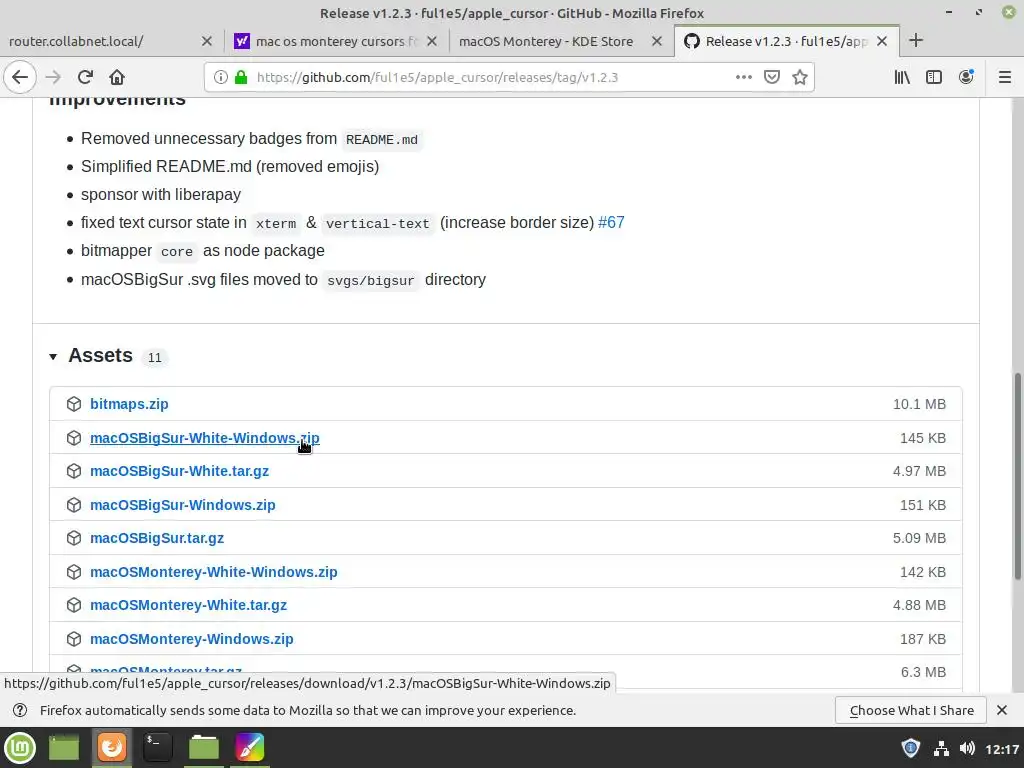Close the mac os monterey cursors tab
Viewport: 1024px width, 768px height.
tap(432, 41)
